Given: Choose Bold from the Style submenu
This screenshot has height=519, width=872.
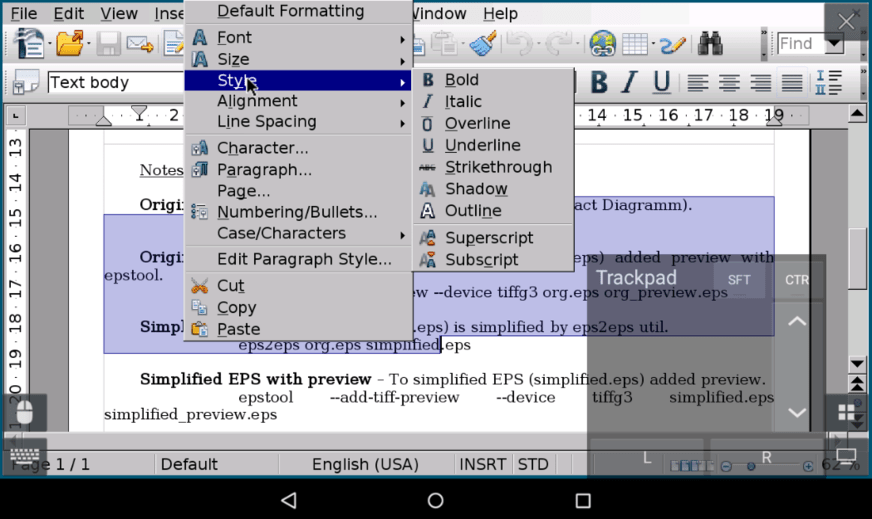Looking at the screenshot, I should (493, 80).
